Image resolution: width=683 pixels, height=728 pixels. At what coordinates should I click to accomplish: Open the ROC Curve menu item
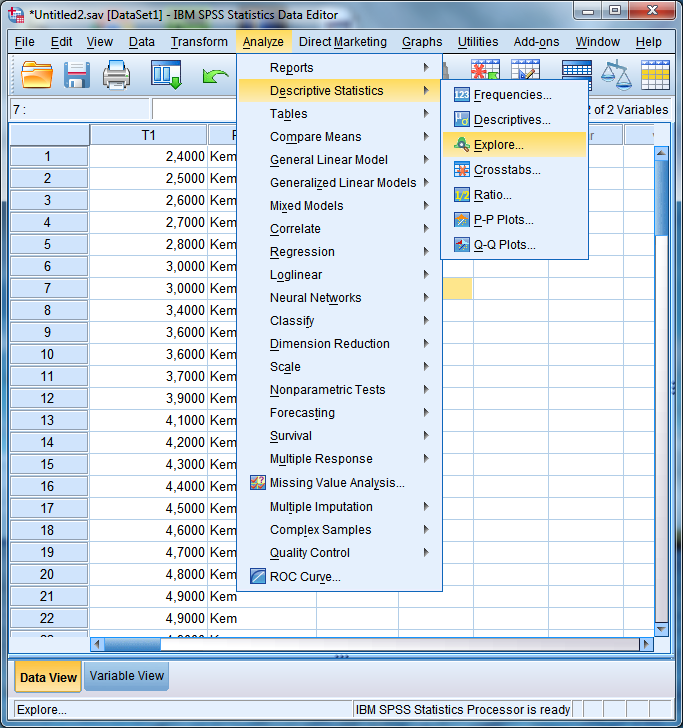point(305,576)
